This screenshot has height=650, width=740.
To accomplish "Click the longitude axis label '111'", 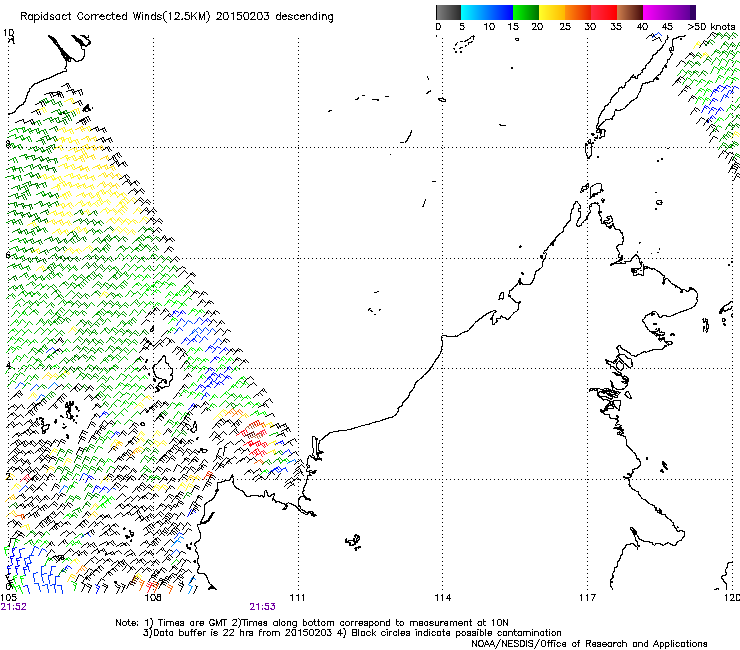I will coord(297,598).
